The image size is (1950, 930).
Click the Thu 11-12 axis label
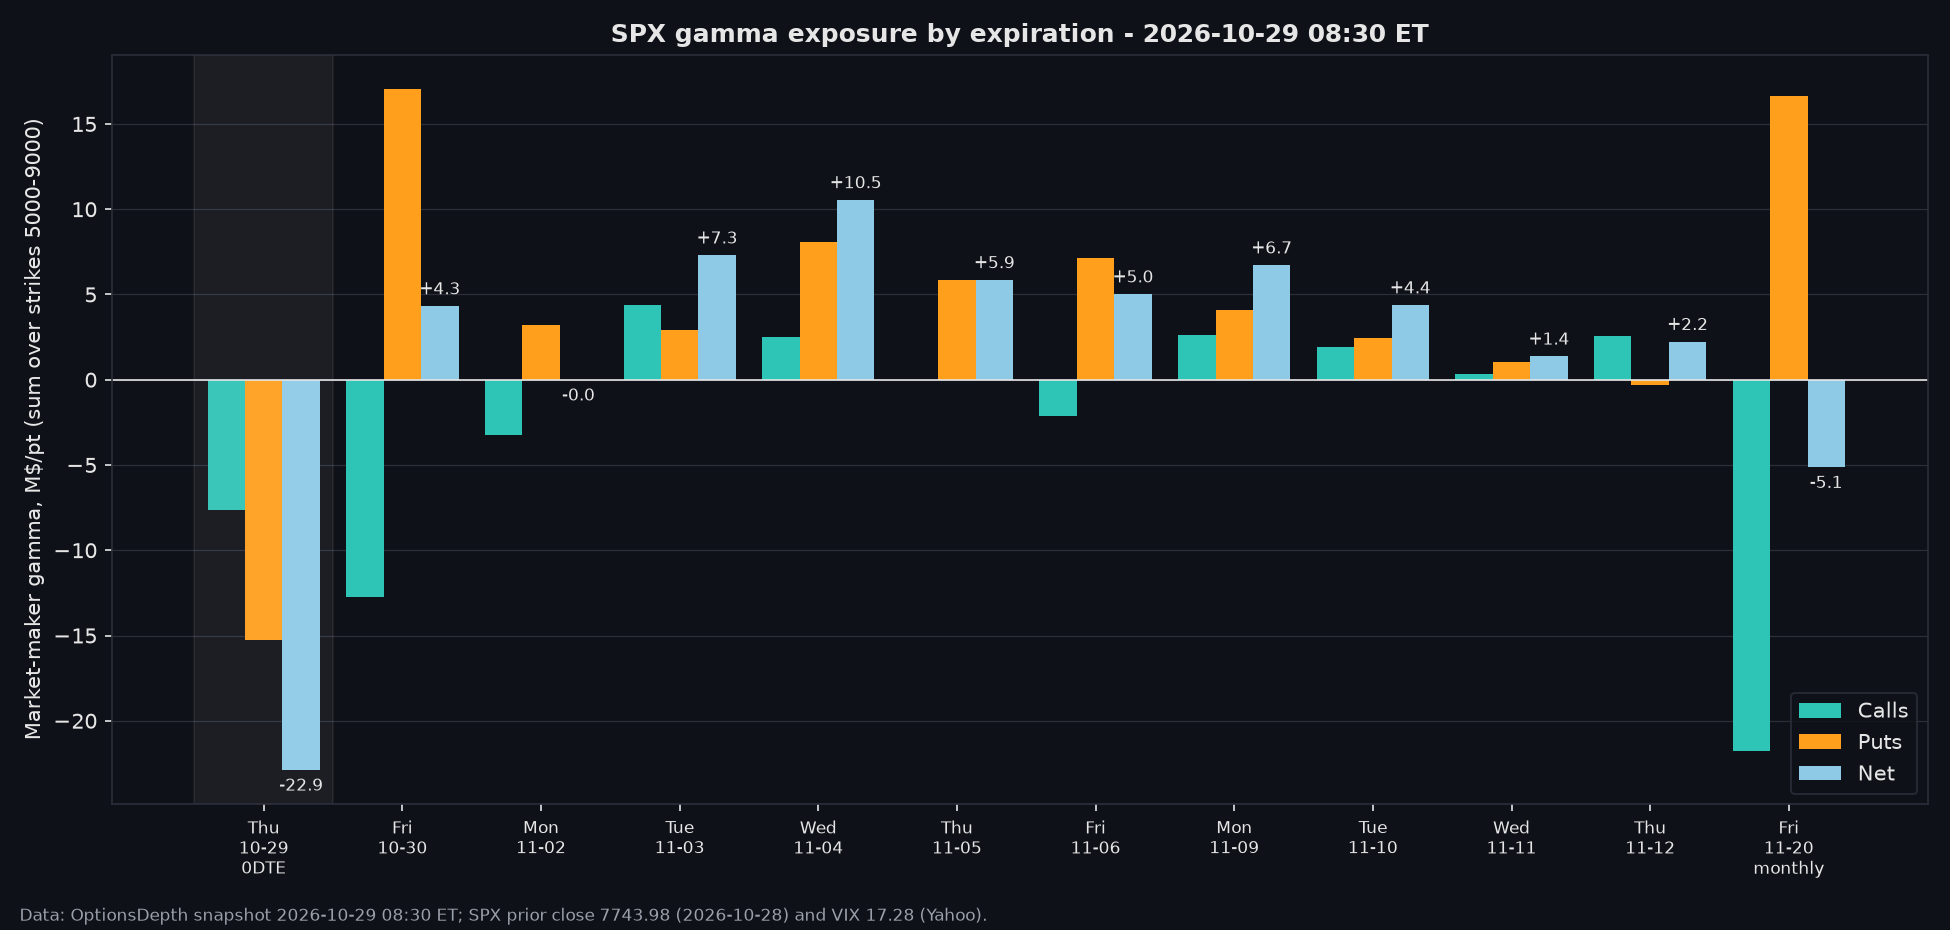1650,838
